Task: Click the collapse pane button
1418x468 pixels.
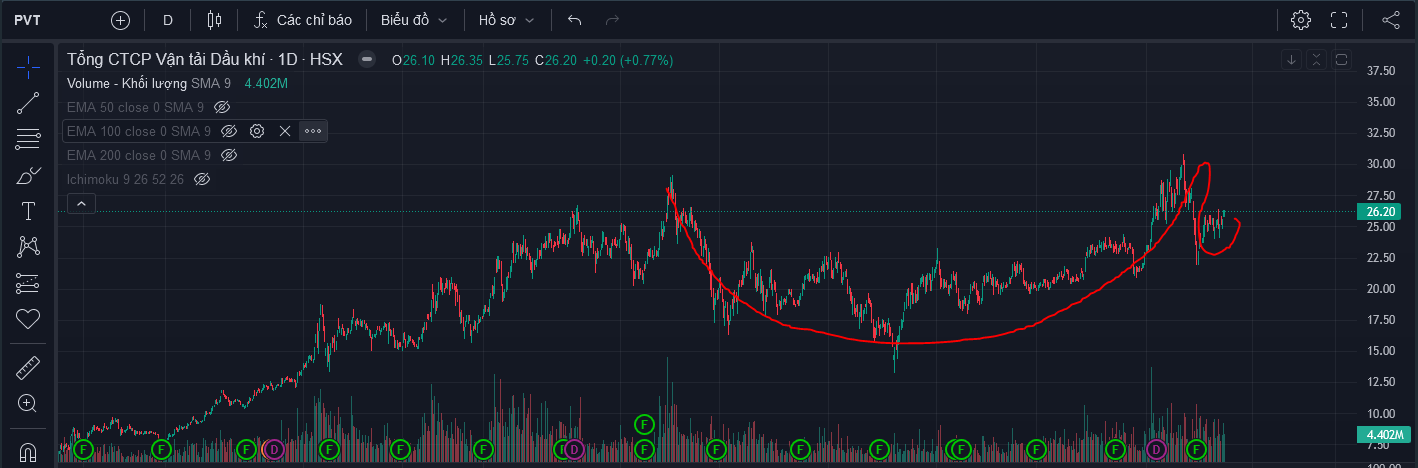Action: point(1317,59)
